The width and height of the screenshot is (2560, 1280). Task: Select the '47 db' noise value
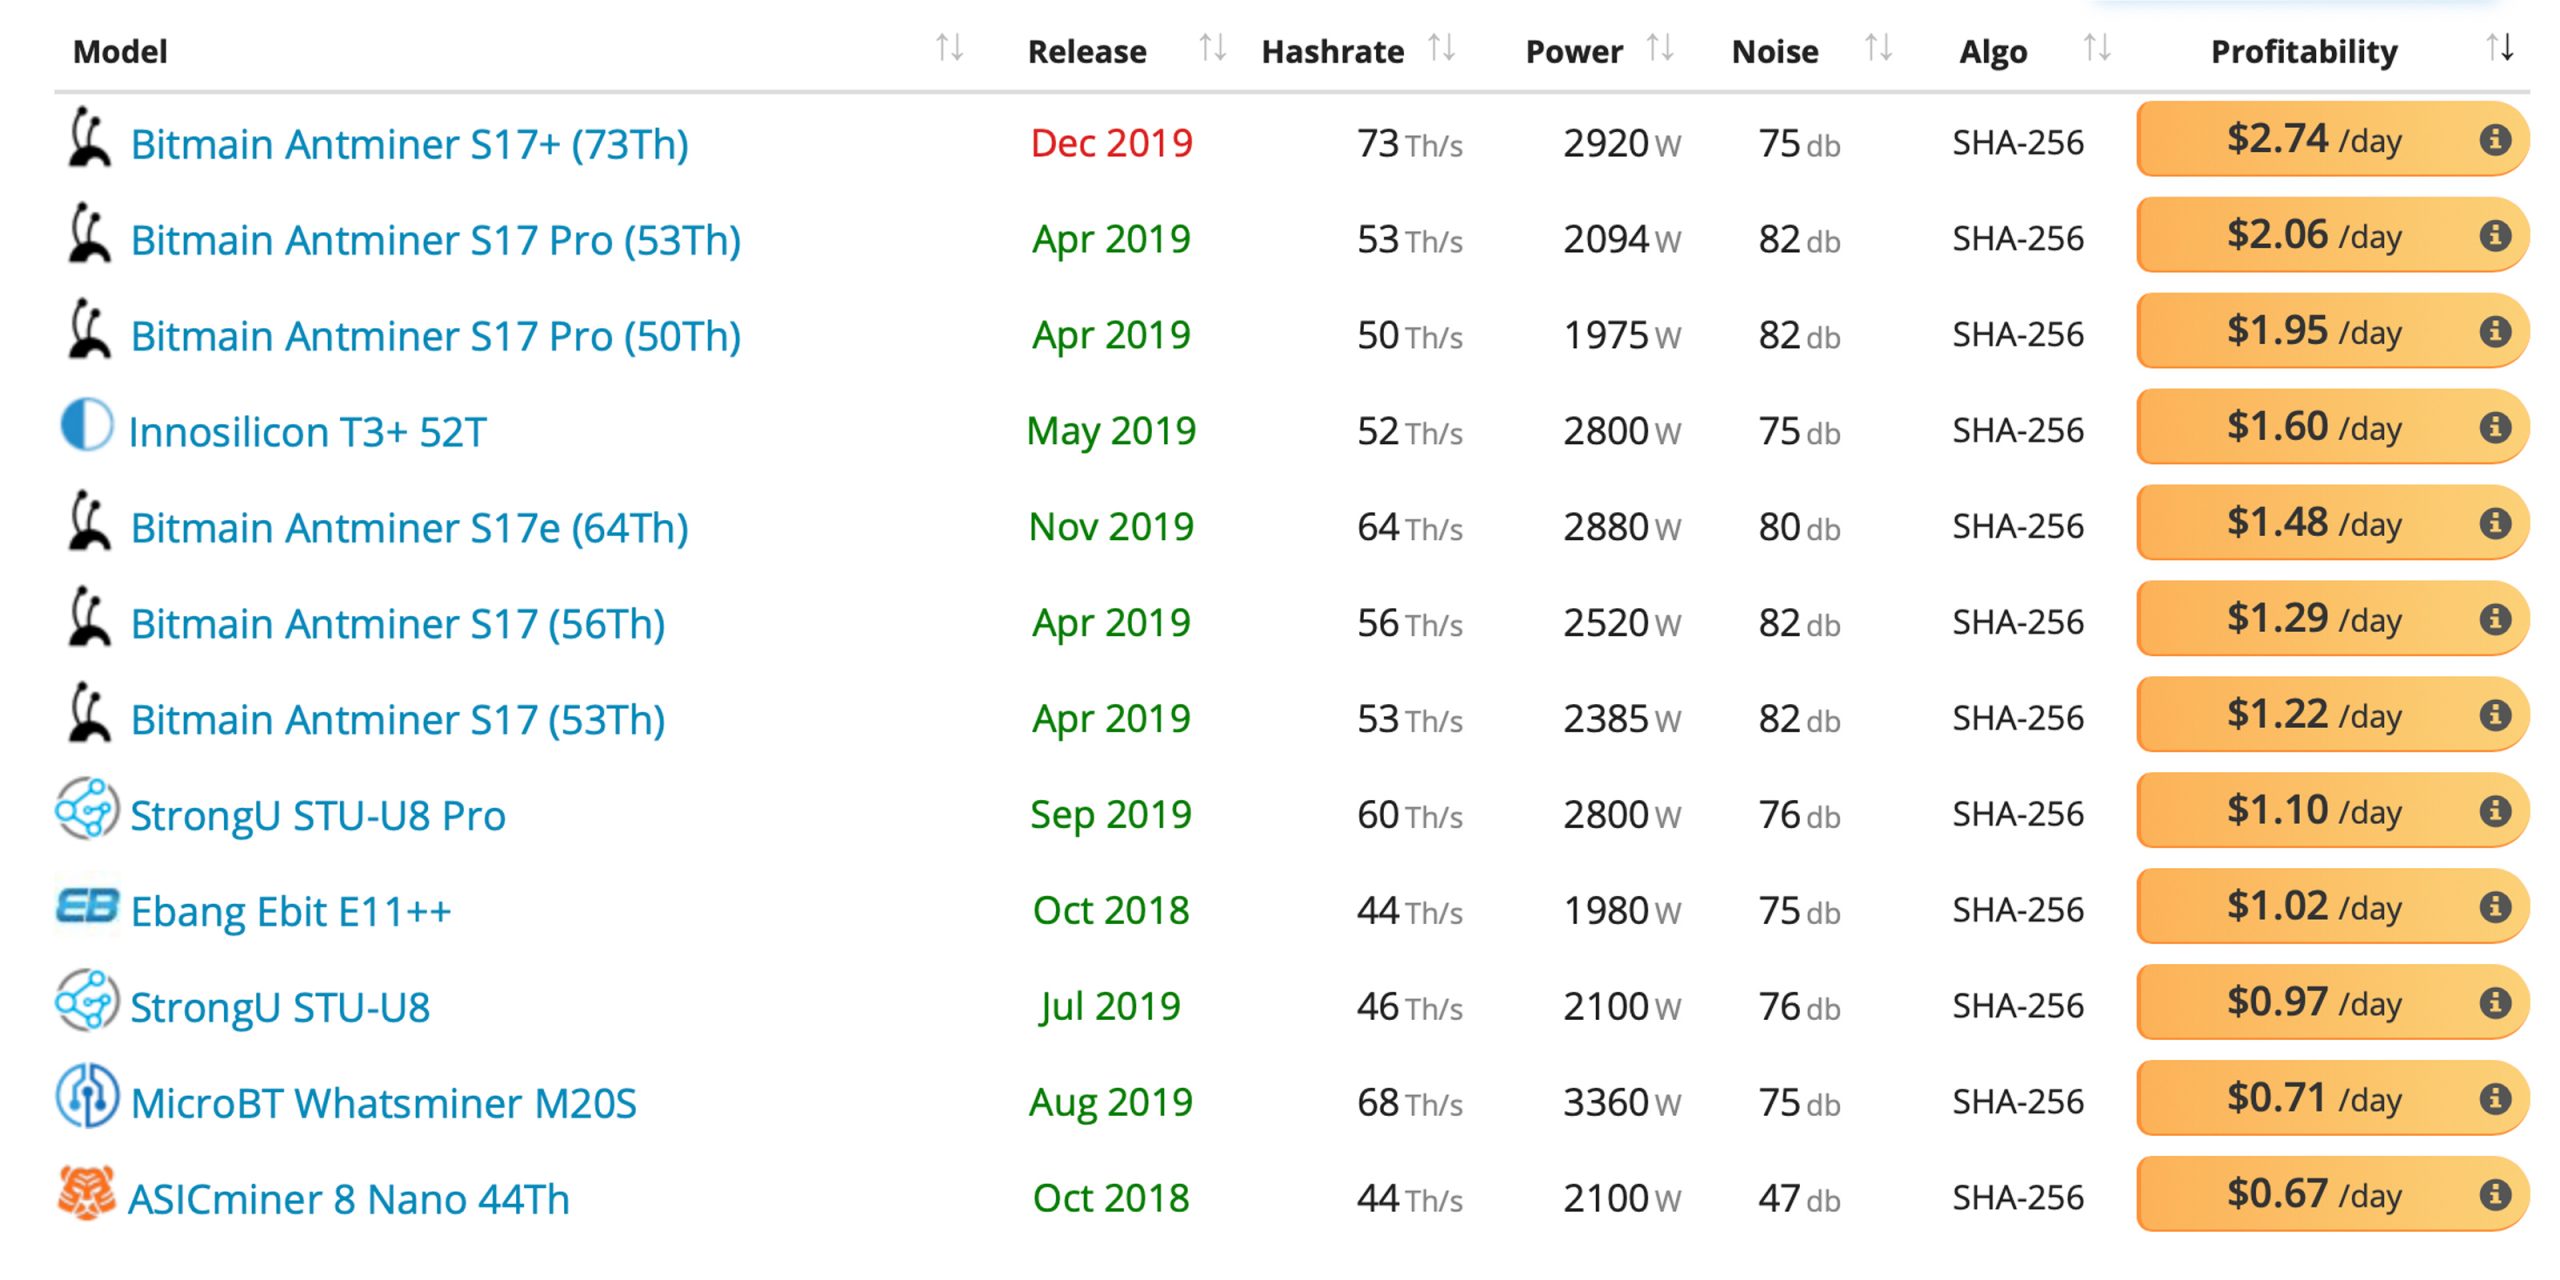(x=1799, y=1198)
